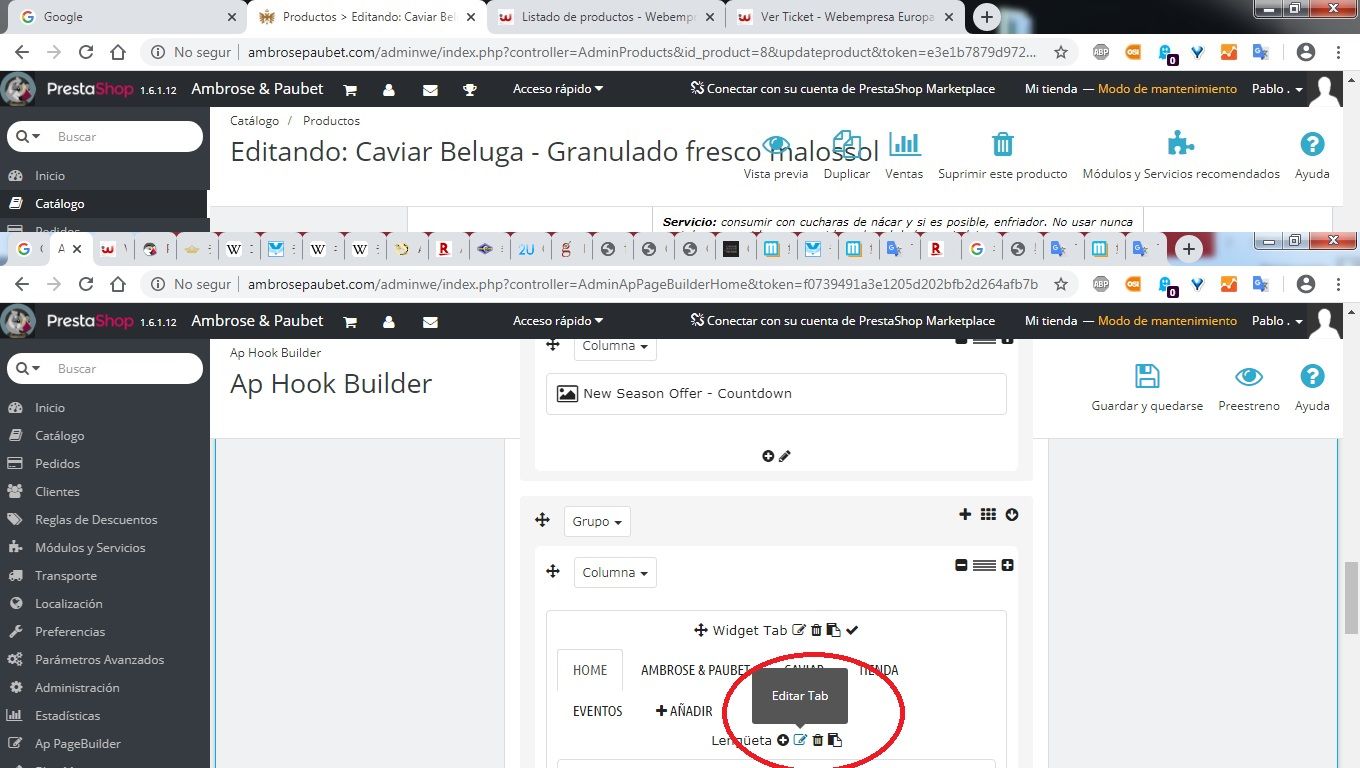This screenshot has width=1360, height=768.
Task: Click move handle left of Widget Tab label
Action: point(701,630)
